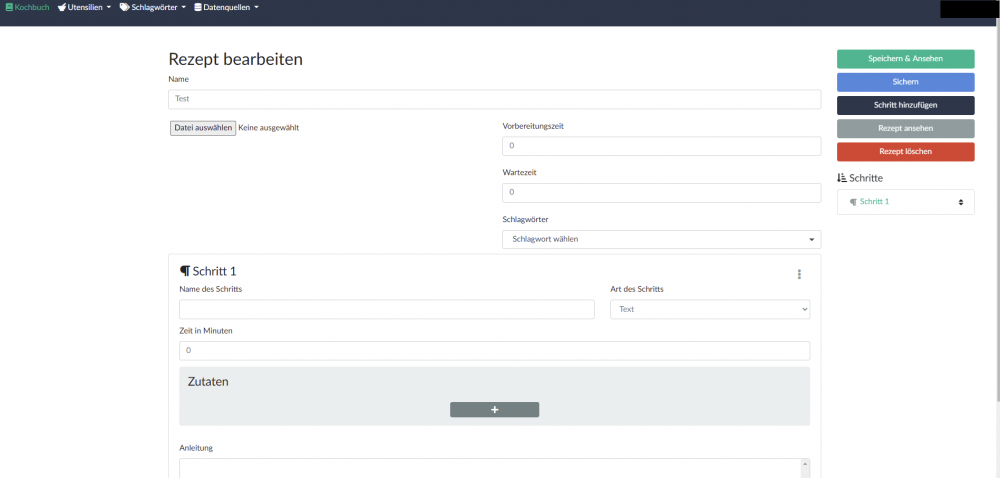Image resolution: width=1000 pixels, height=478 pixels.
Task: Click into Name des Schritts field
Action: click(386, 310)
